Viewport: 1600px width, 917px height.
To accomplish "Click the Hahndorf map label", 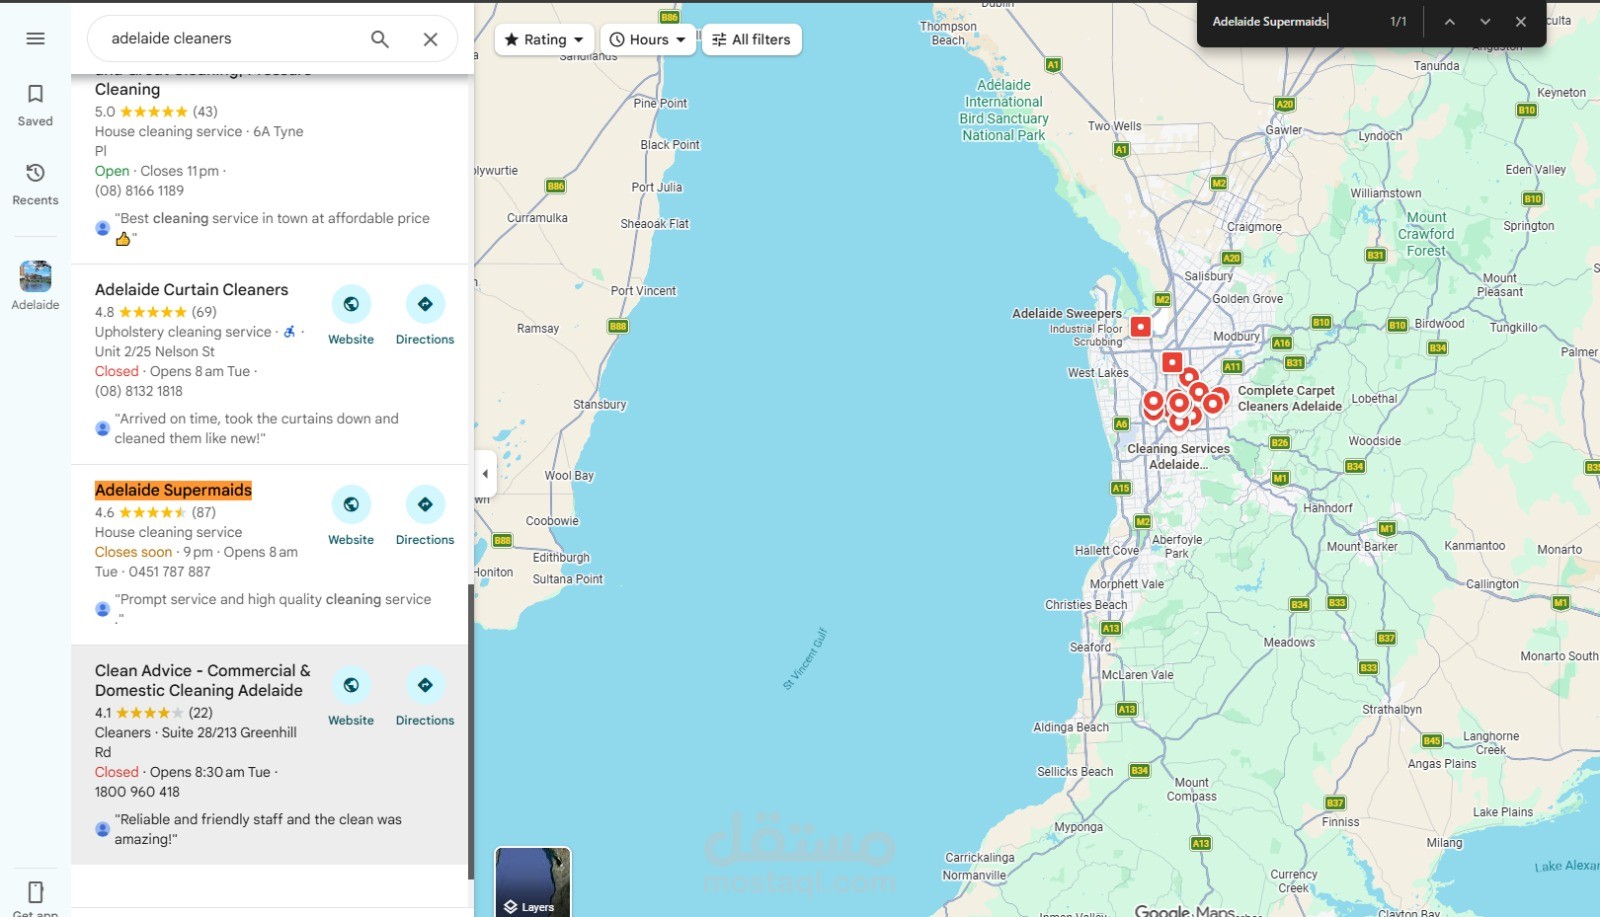I will click(x=1327, y=508).
